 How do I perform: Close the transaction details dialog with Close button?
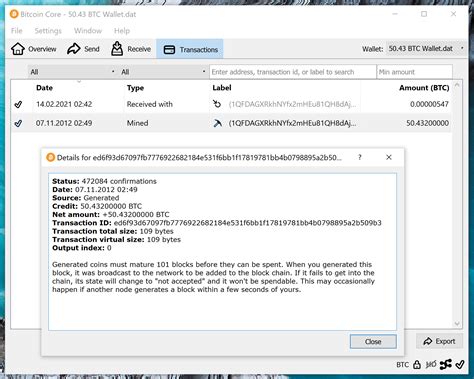click(373, 342)
